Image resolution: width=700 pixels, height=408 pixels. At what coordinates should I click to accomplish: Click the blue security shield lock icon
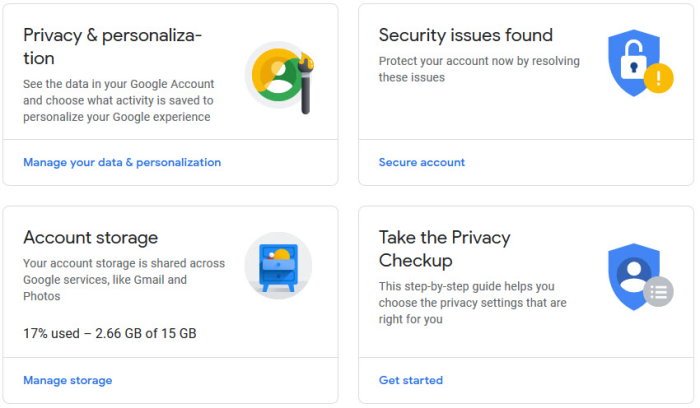coord(632,62)
